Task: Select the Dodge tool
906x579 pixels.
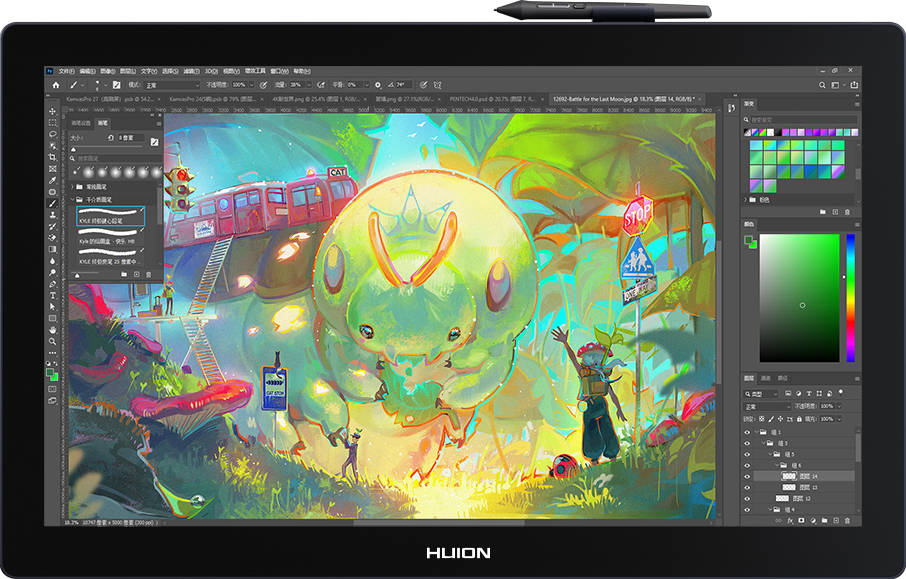Action: point(53,272)
